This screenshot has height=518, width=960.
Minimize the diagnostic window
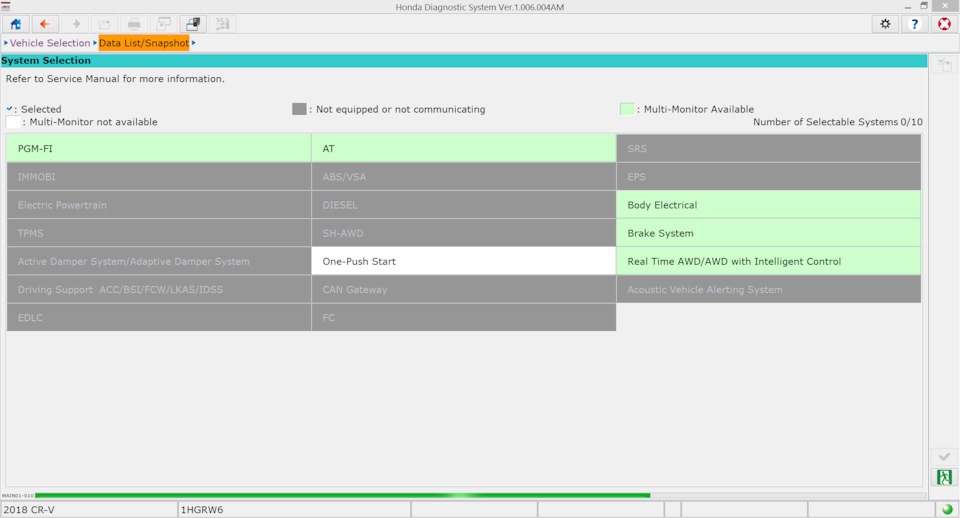click(x=907, y=6)
